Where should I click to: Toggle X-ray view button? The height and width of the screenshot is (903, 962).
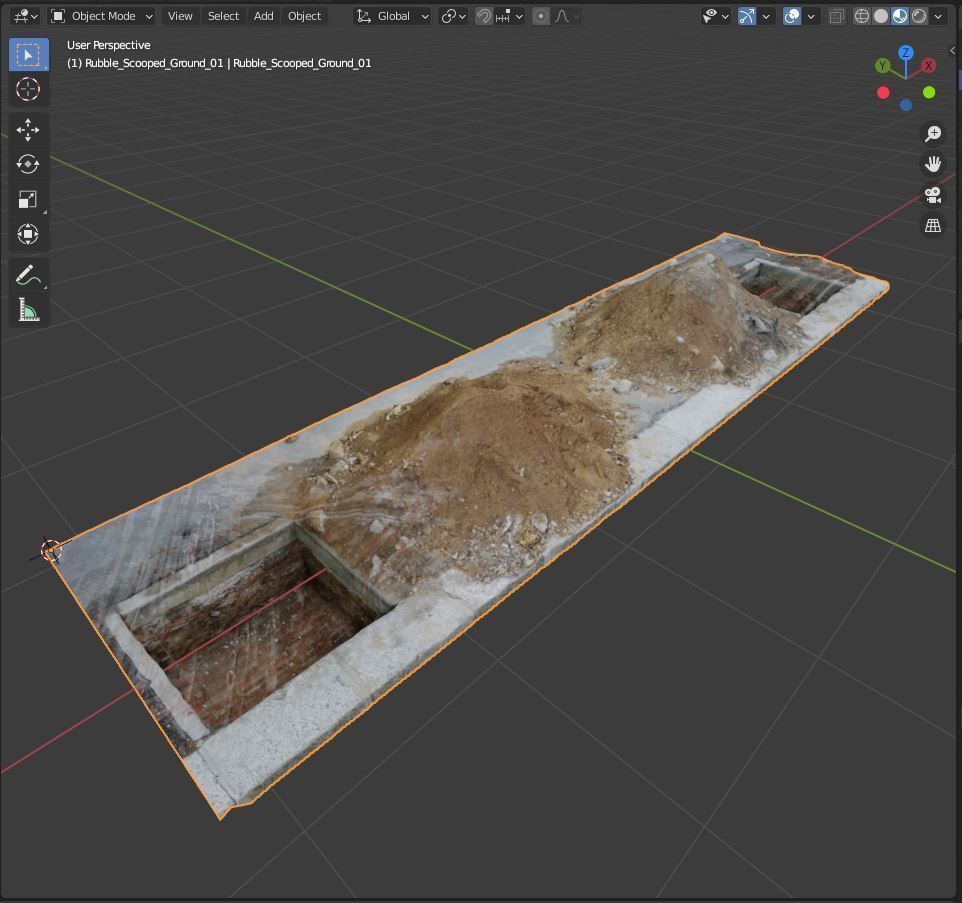836,16
